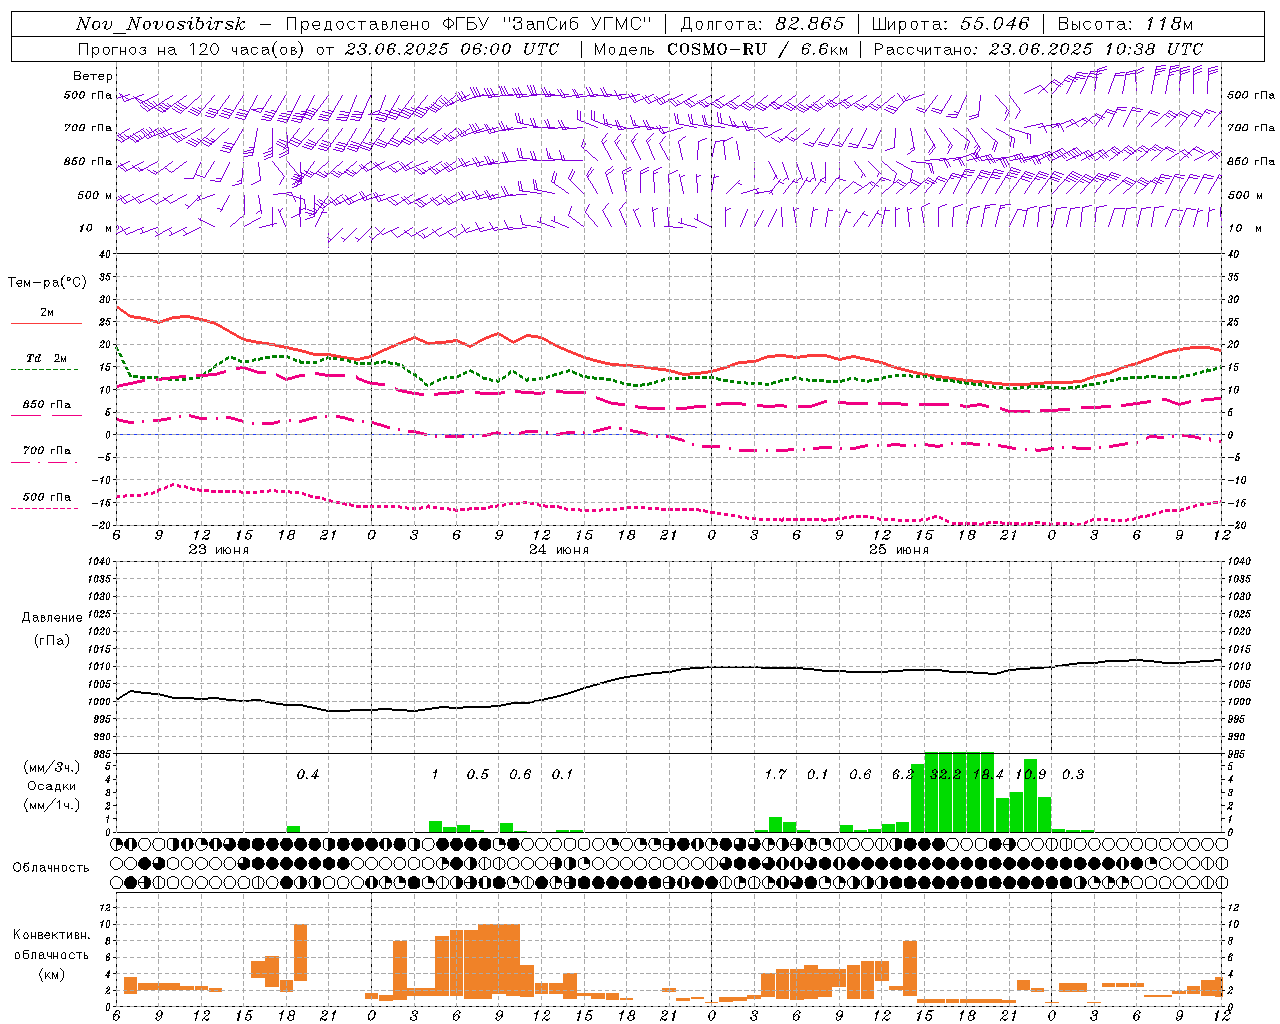Click the precipitation value 32.2

(945, 774)
